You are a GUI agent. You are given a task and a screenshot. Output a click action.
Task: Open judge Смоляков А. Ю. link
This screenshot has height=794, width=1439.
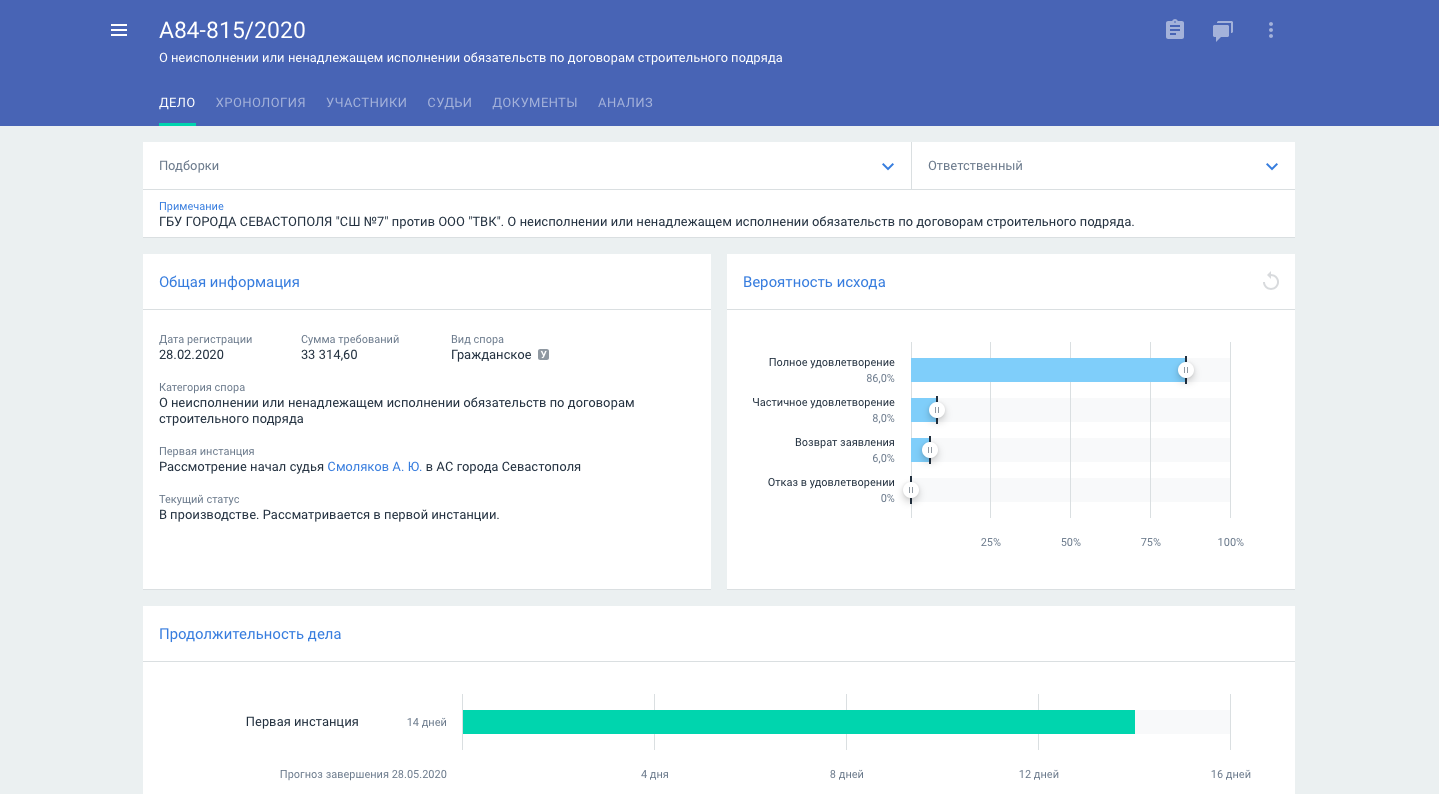click(x=374, y=467)
